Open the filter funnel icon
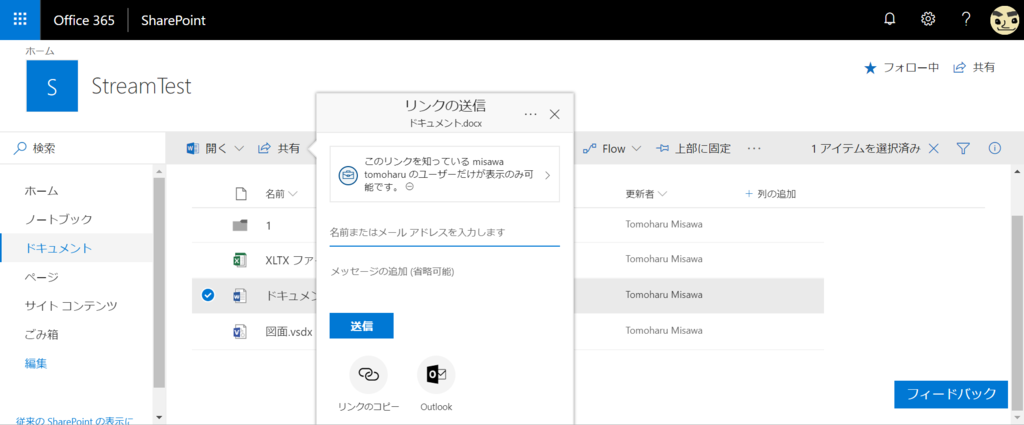The width and height of the screenshot is (1024, 425). pos(963,149)
